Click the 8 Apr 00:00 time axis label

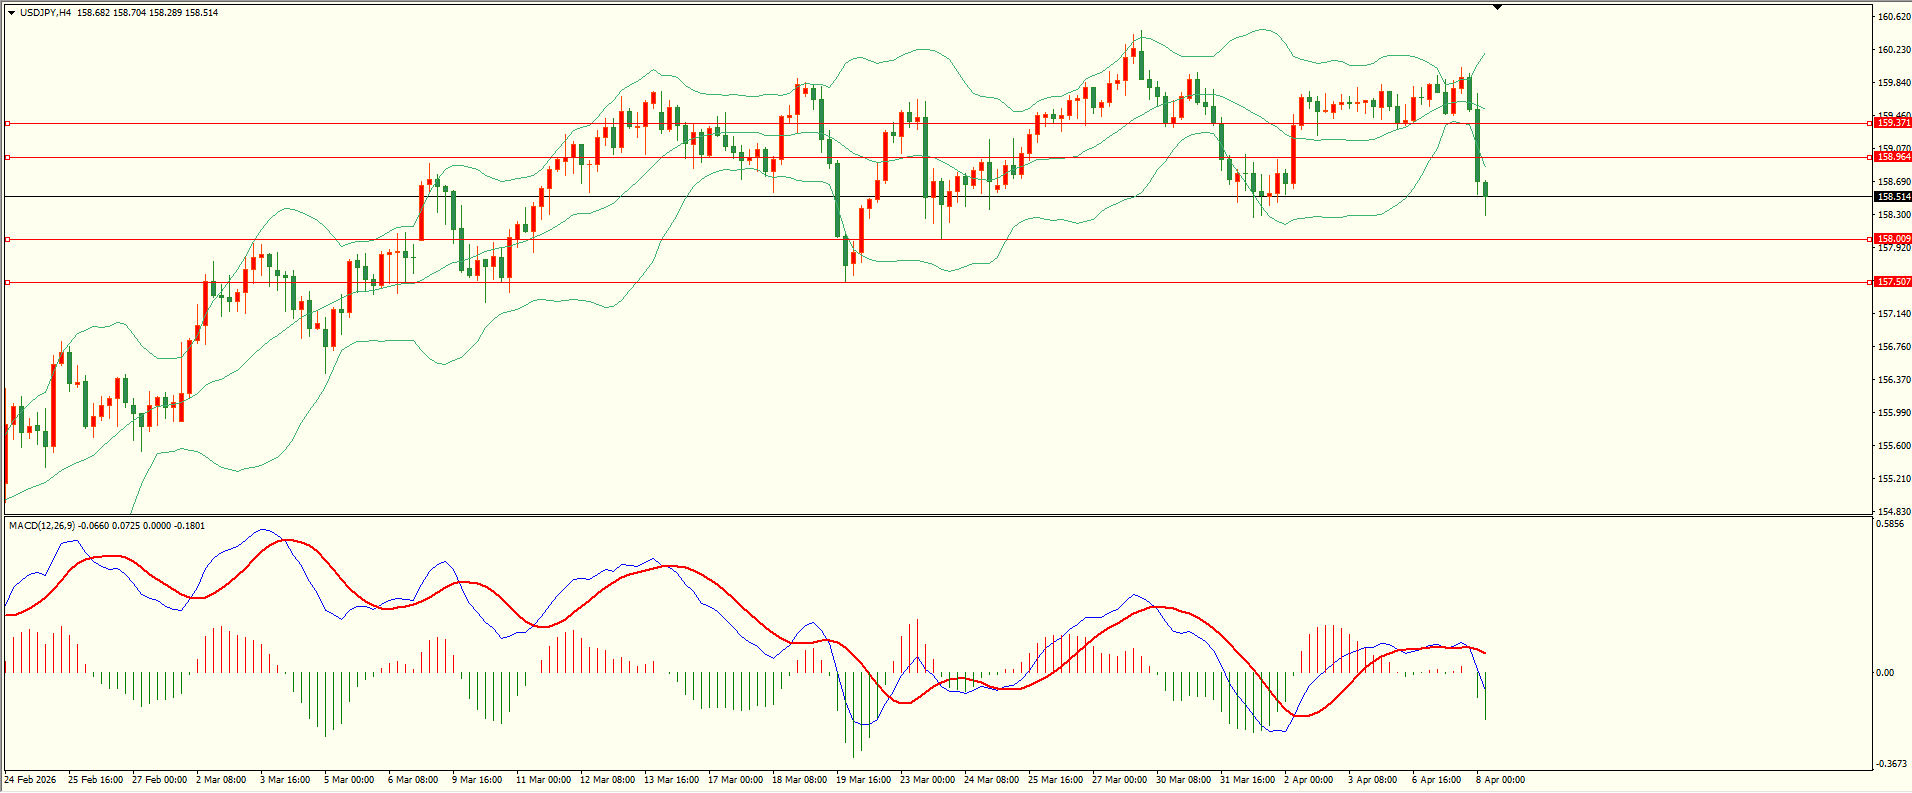[1500, 780]
